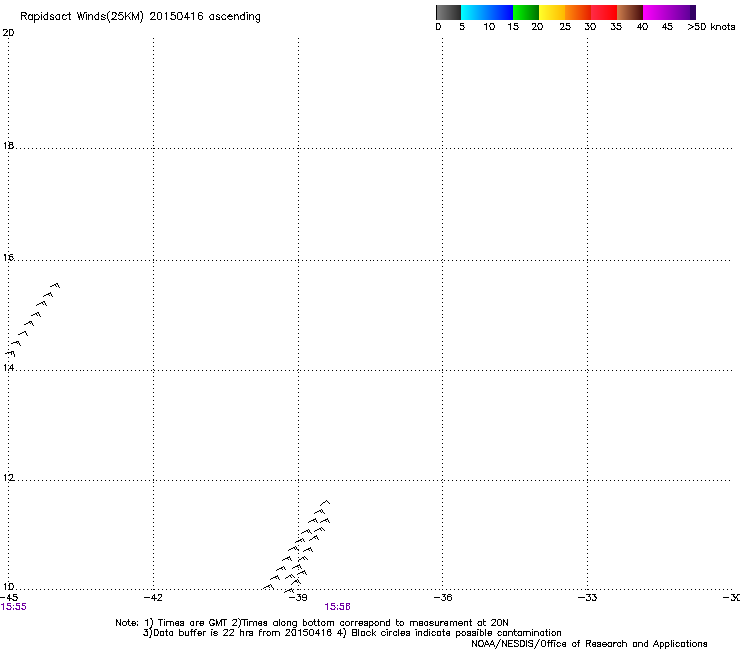Click the latitude label 16
The width and height of the screenshot is (740, 650).
8,257
